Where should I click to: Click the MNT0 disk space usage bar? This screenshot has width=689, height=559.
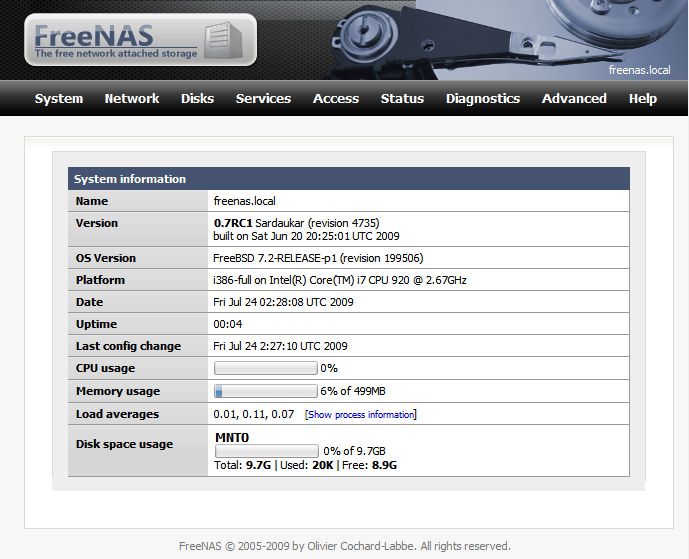[266, 451]
